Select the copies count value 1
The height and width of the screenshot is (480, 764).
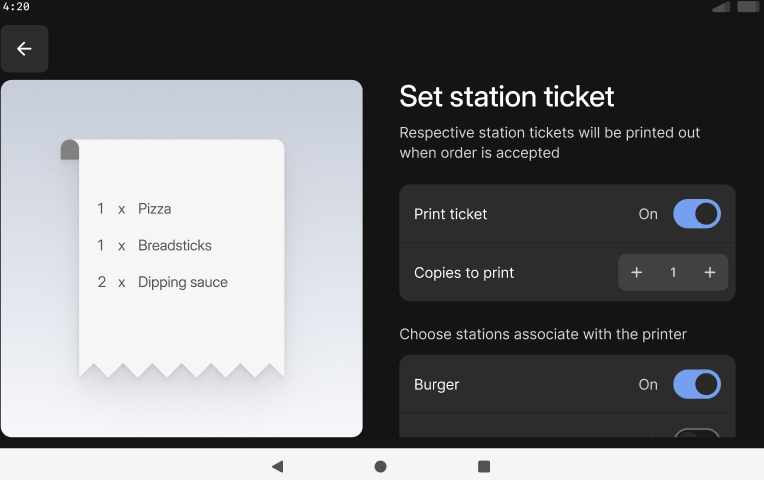point(673,272)
